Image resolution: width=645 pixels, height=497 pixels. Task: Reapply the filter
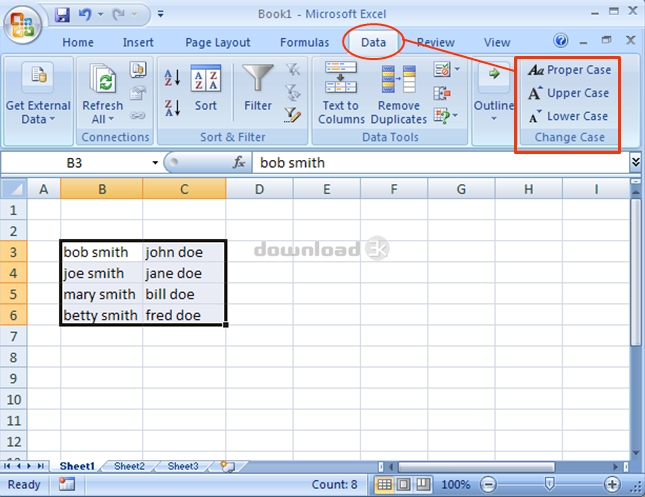point(292,93)
